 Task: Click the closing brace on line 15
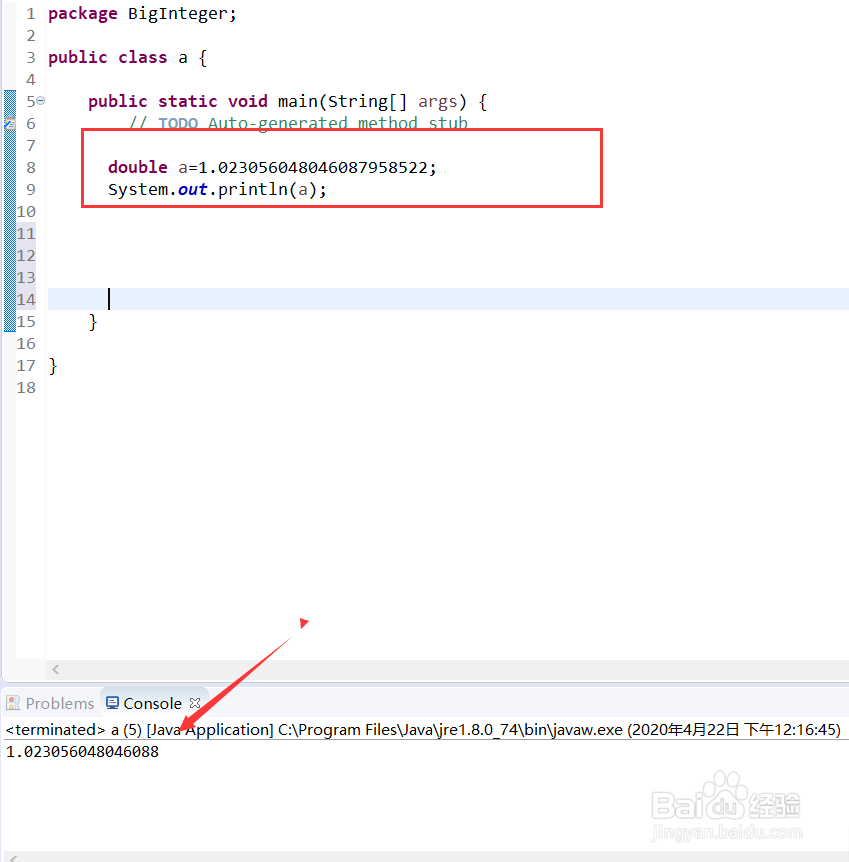[93, 322]
